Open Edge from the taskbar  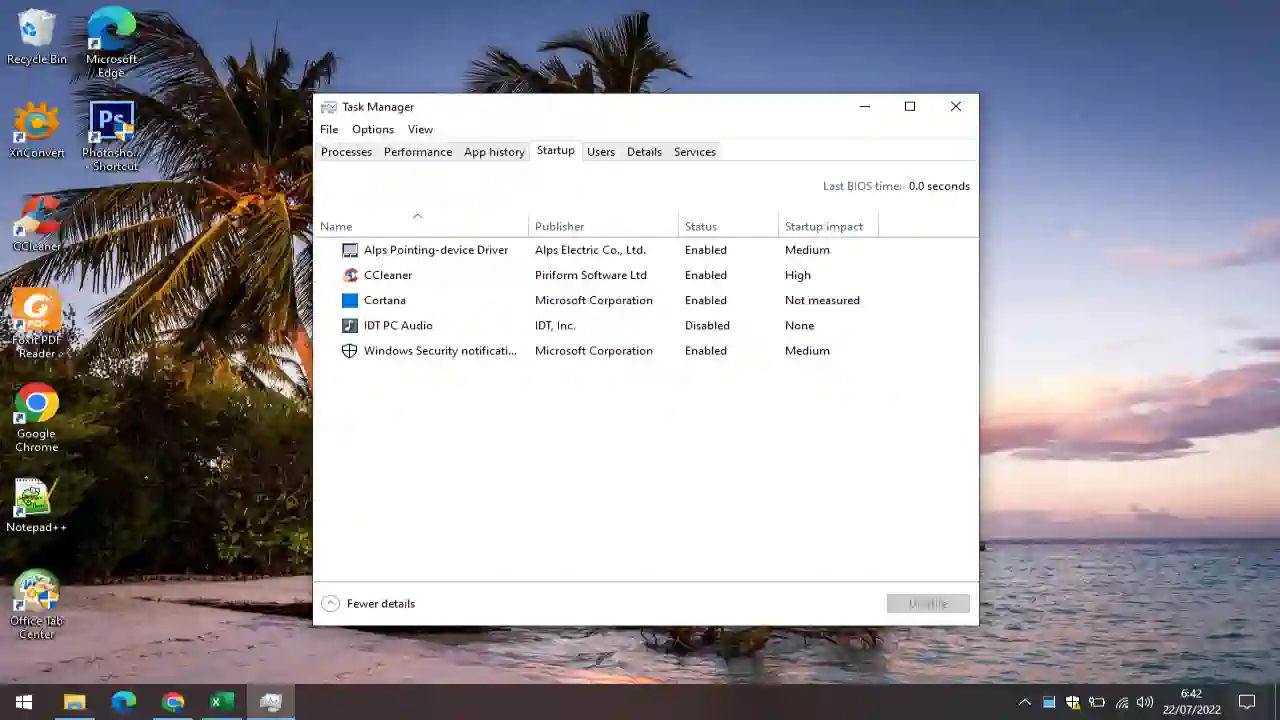click(123, 702)
